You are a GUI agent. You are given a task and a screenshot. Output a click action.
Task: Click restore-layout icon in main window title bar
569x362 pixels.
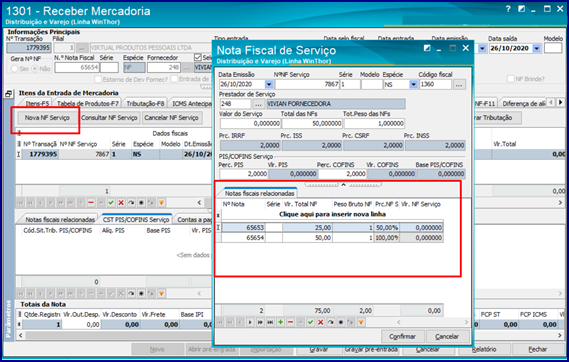(x=521, y=9)
